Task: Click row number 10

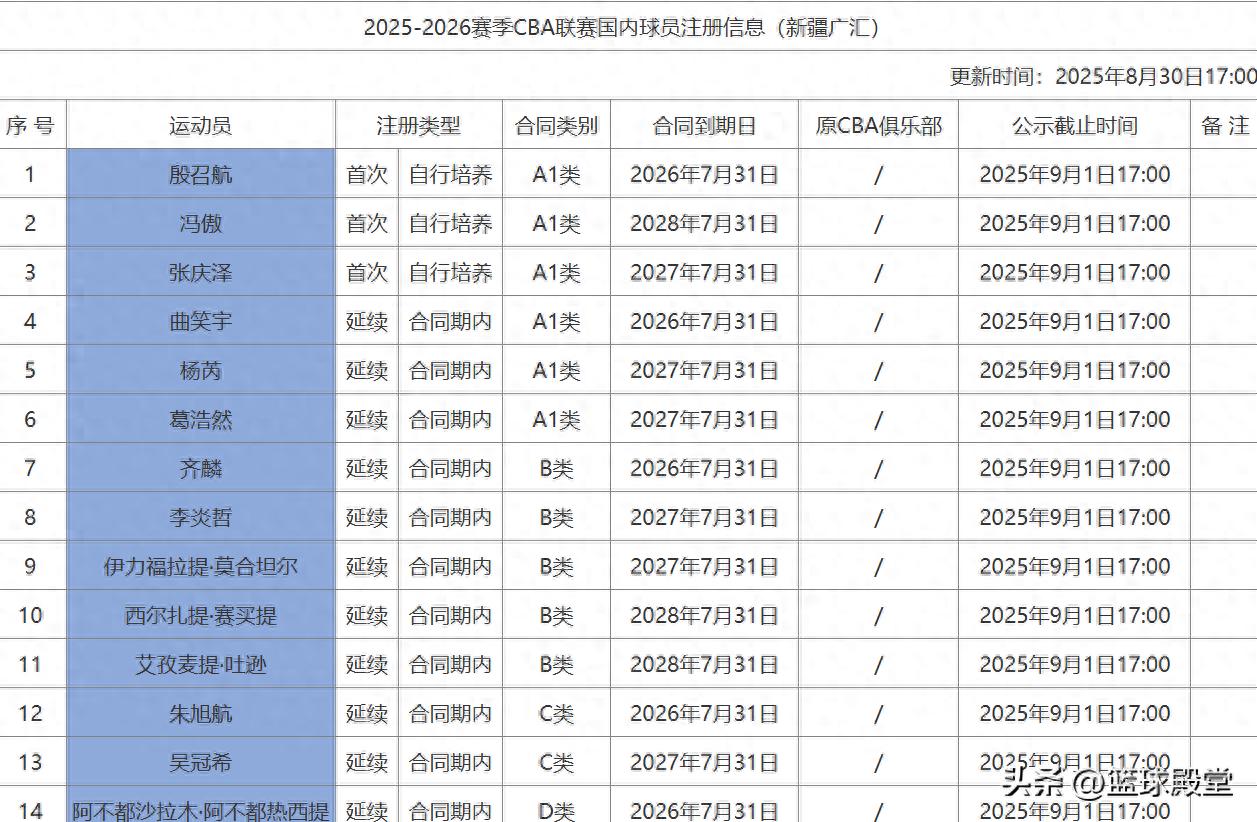Action: (x=30, y=616)
